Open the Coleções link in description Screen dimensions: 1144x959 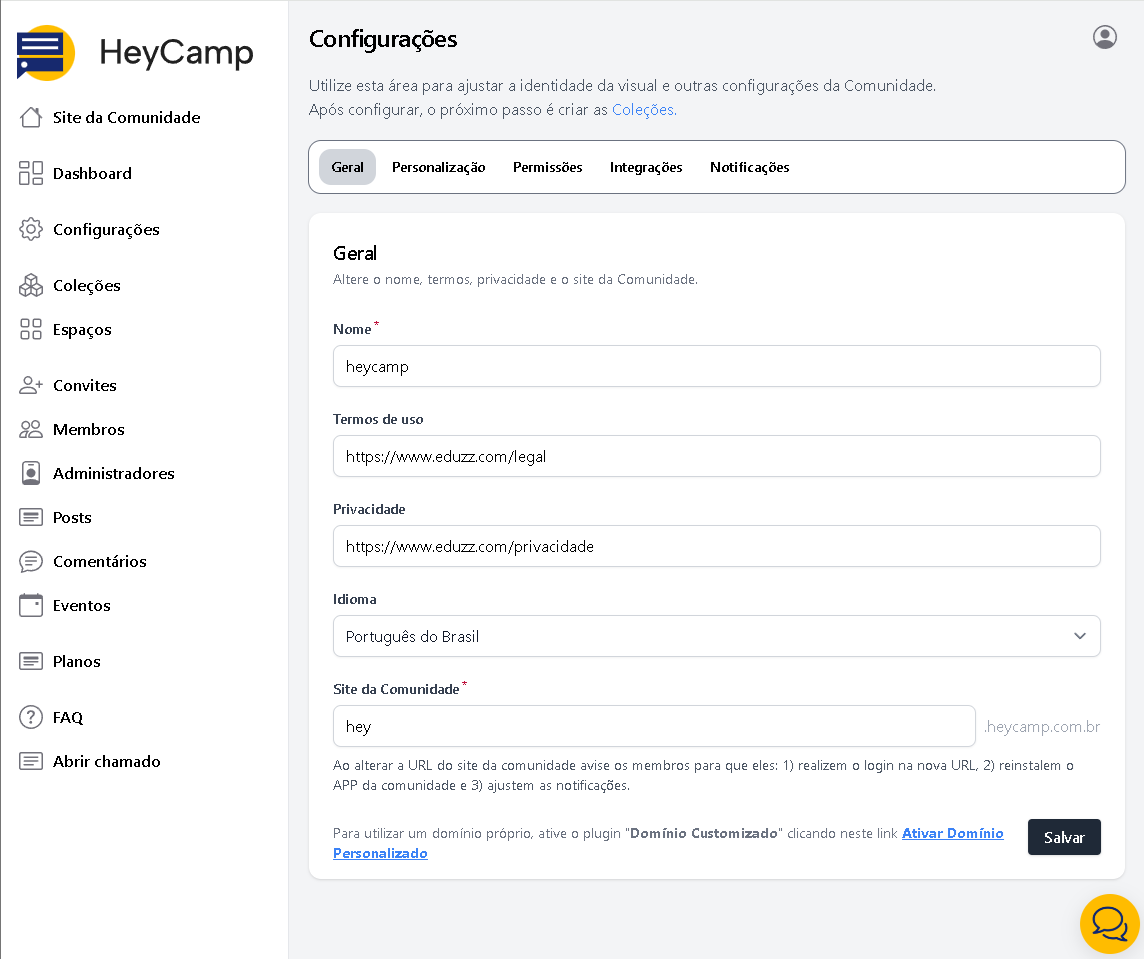[643, 110]
